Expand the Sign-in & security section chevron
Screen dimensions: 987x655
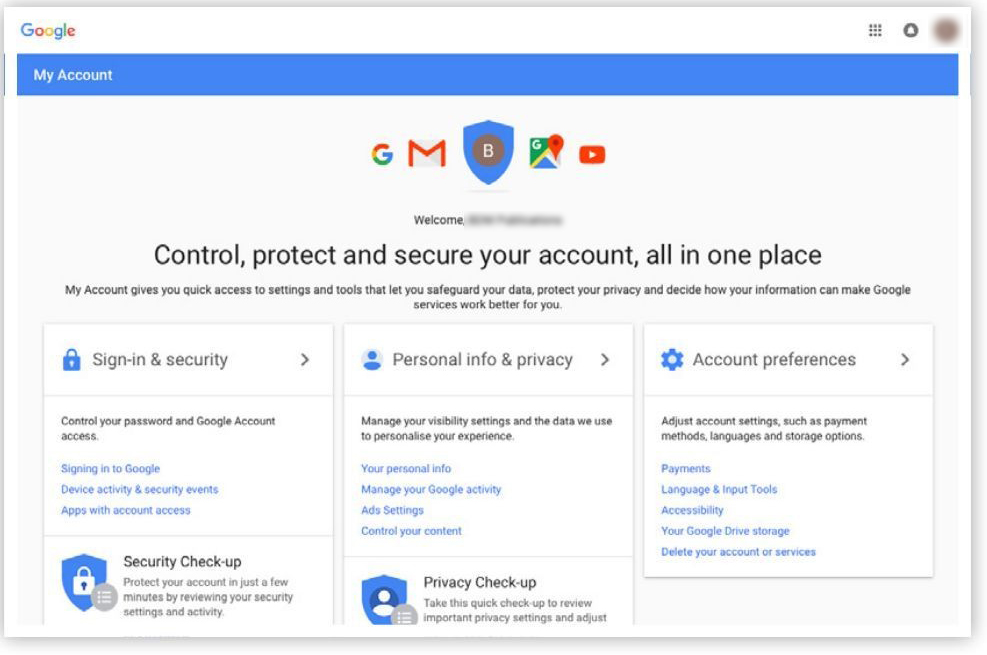(305, 360)
